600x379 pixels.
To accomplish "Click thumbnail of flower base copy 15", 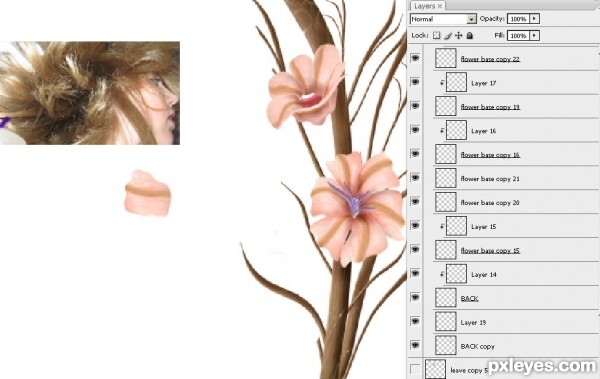I will click(446, 250).
